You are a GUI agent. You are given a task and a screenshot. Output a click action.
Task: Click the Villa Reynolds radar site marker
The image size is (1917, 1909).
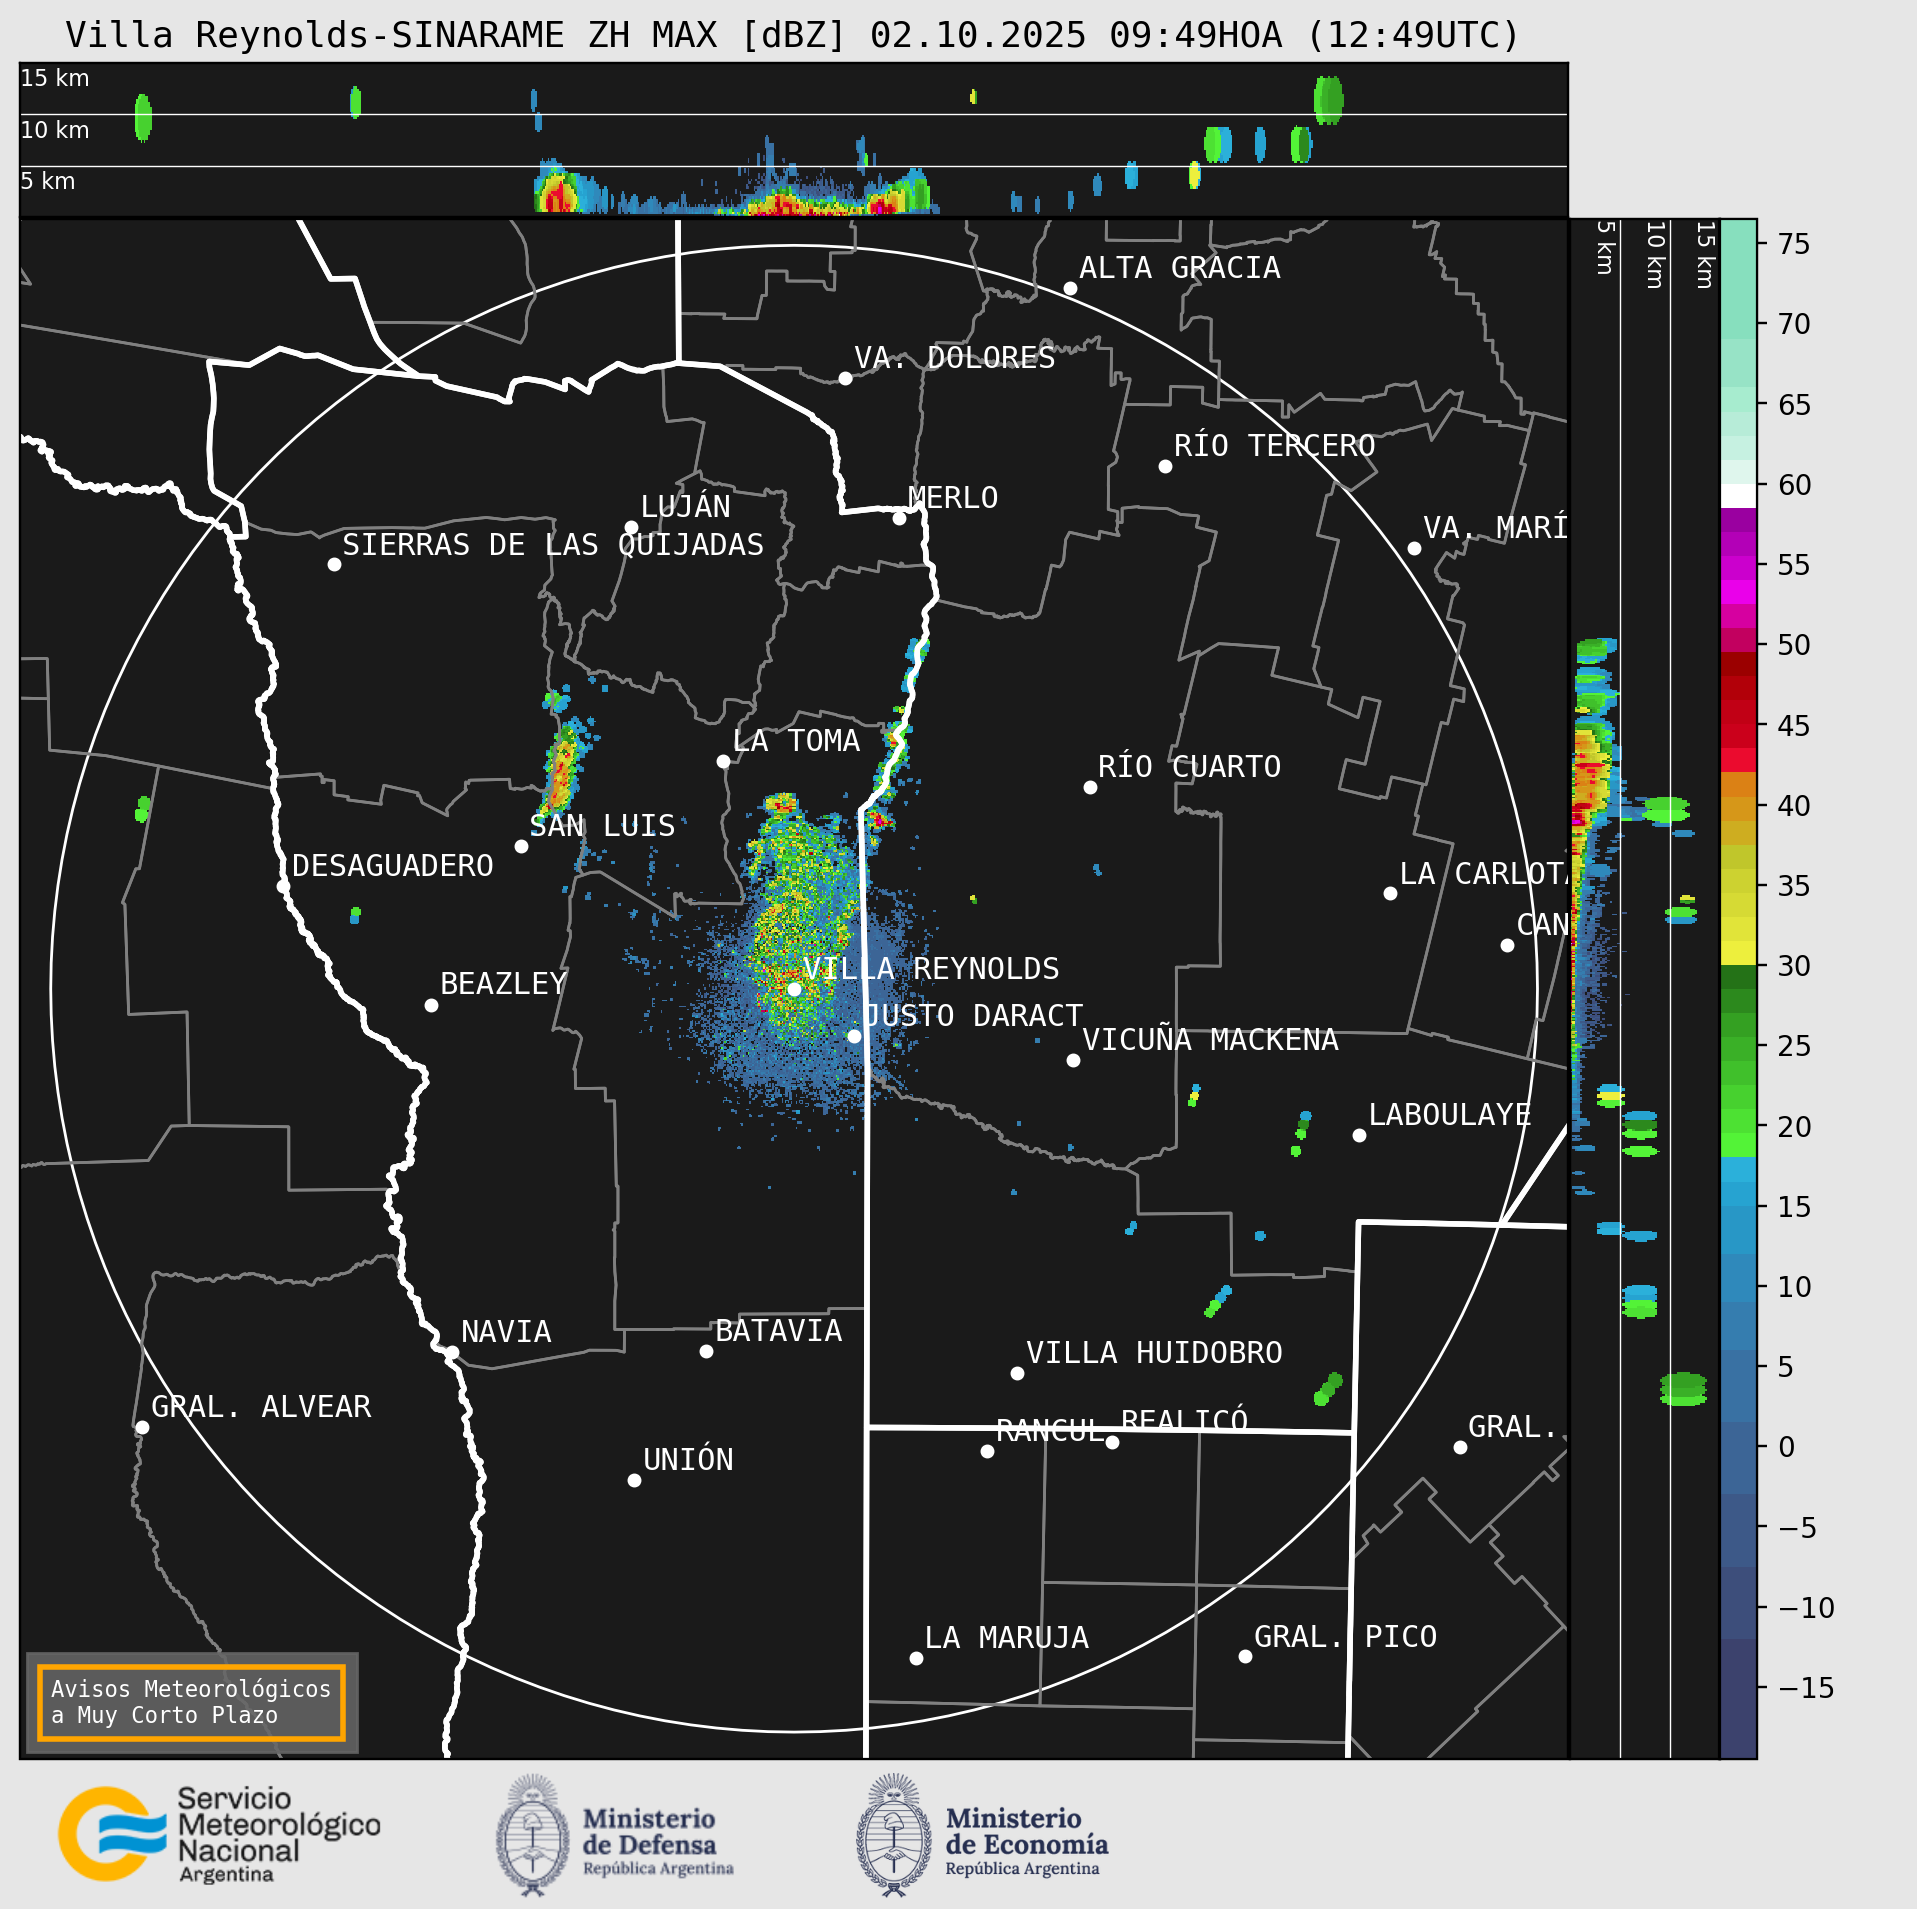point(794,989)
